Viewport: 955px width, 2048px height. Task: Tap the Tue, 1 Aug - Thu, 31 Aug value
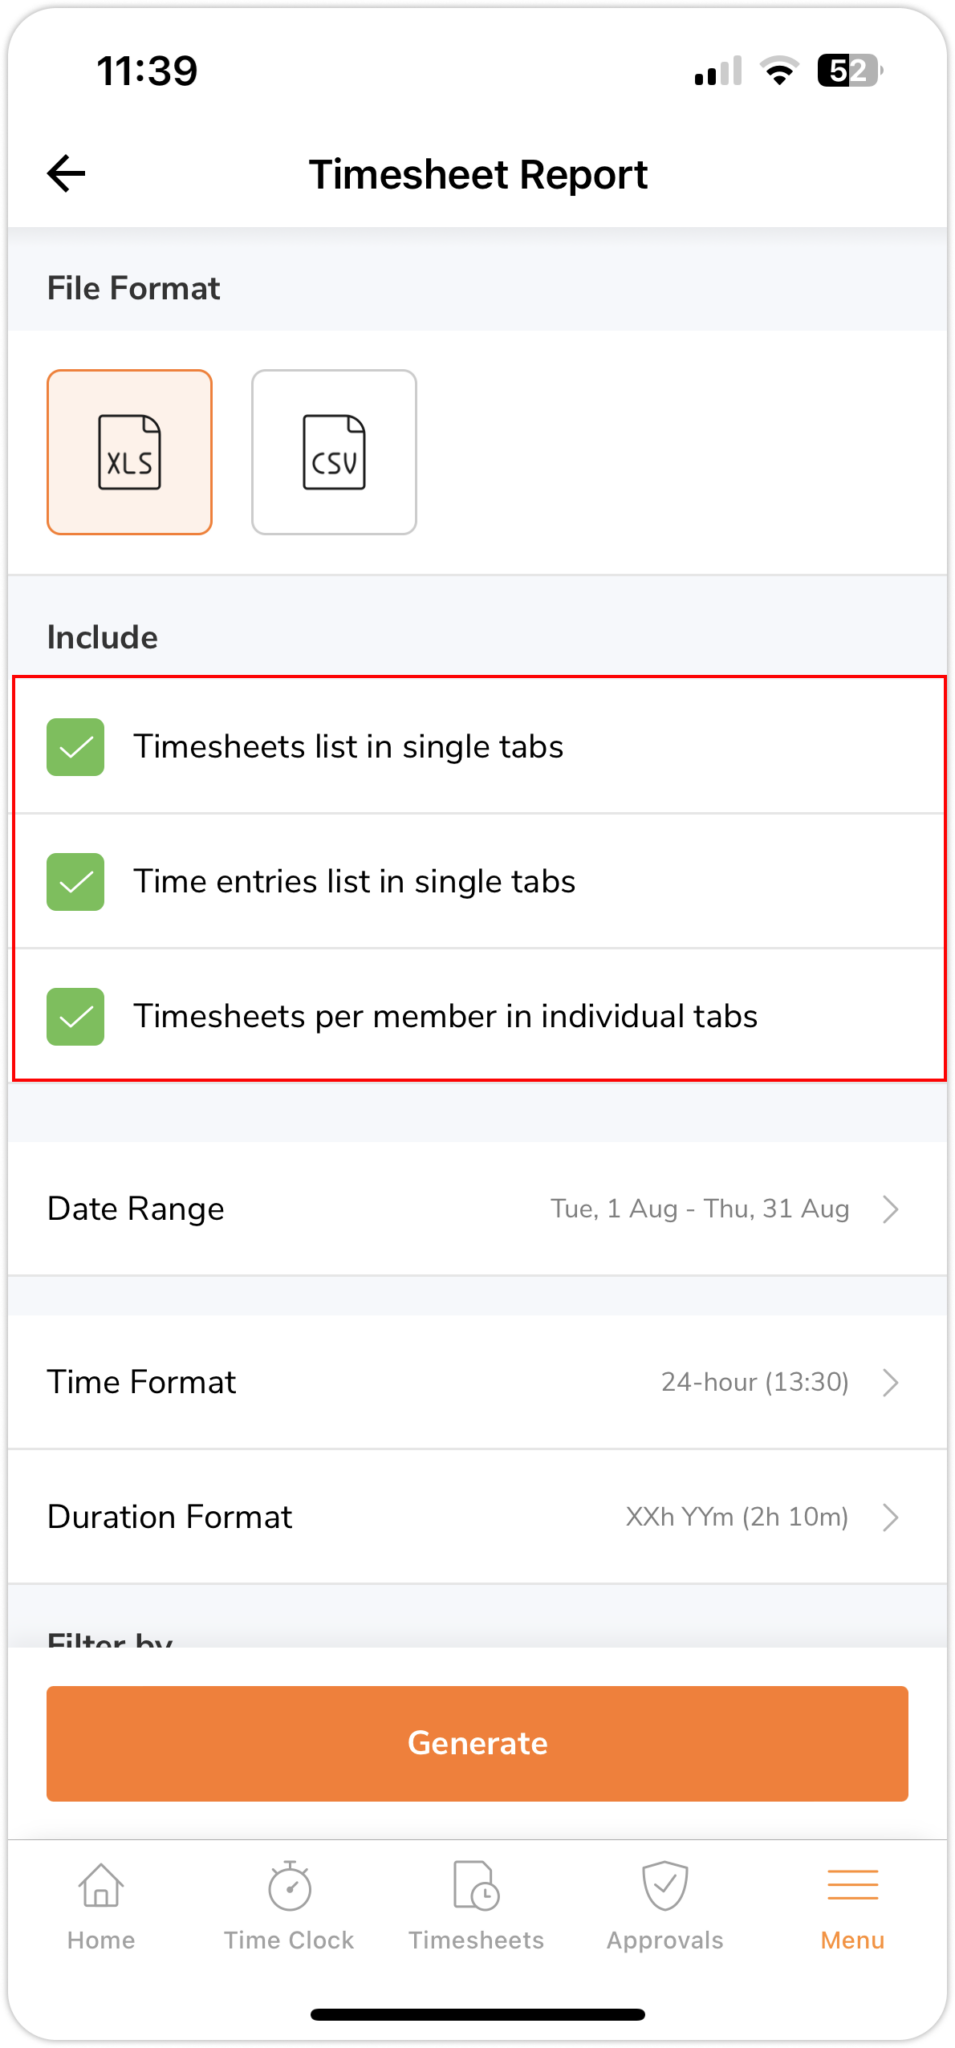coord(699,1209)
